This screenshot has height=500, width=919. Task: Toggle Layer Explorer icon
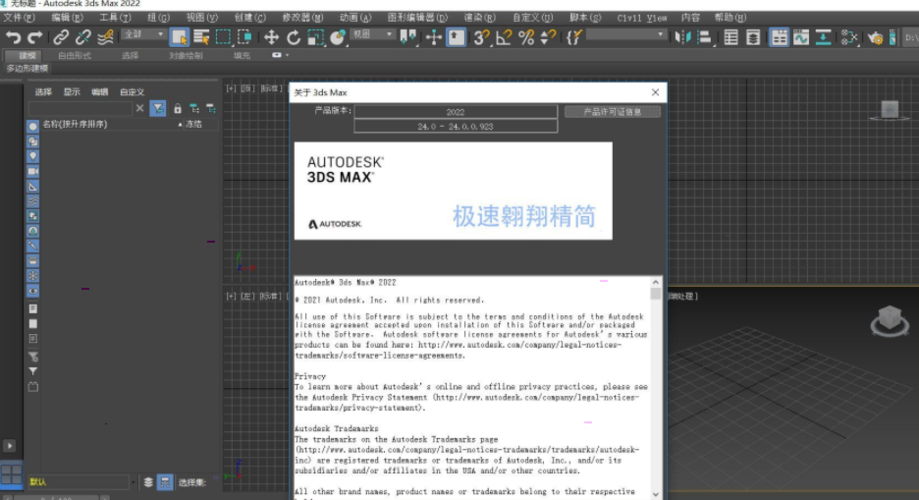pyautogui.click(x=753, y=38)
